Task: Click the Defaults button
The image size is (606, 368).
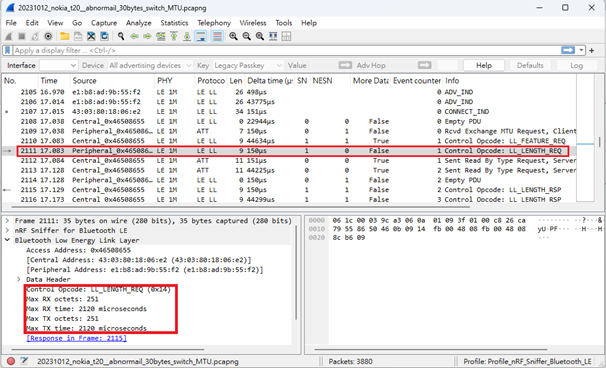Action: pos(530,65)
